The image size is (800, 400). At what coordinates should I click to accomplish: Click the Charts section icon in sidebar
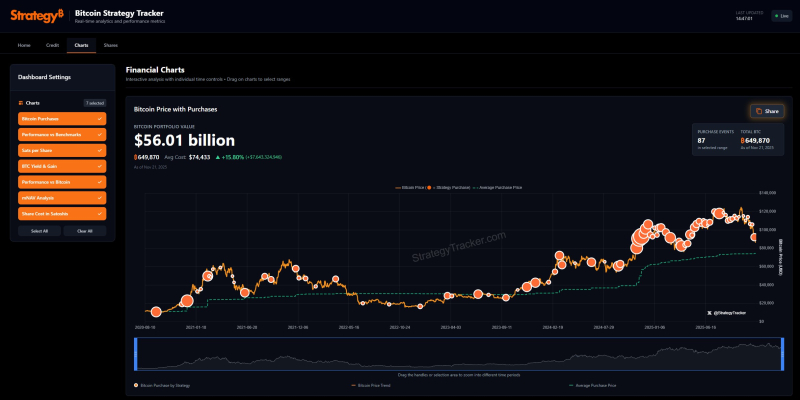tap(21, 103)
